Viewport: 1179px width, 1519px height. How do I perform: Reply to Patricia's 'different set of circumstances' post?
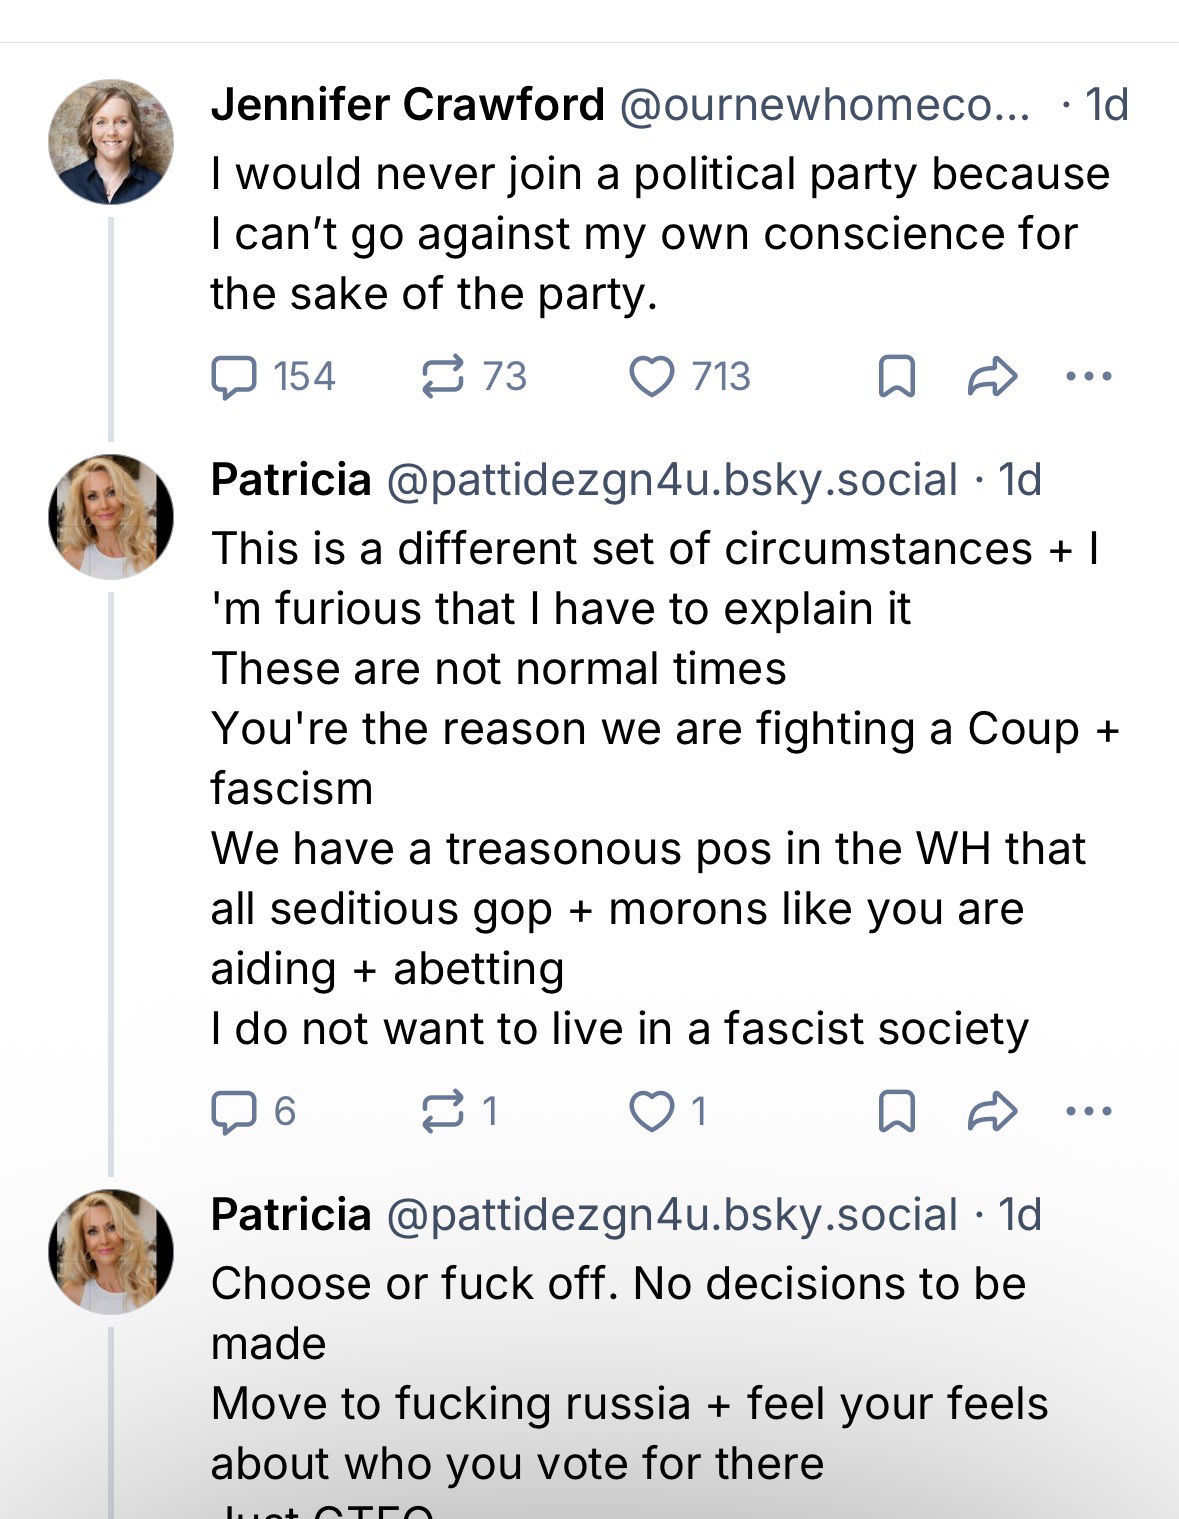(234, 1111)
